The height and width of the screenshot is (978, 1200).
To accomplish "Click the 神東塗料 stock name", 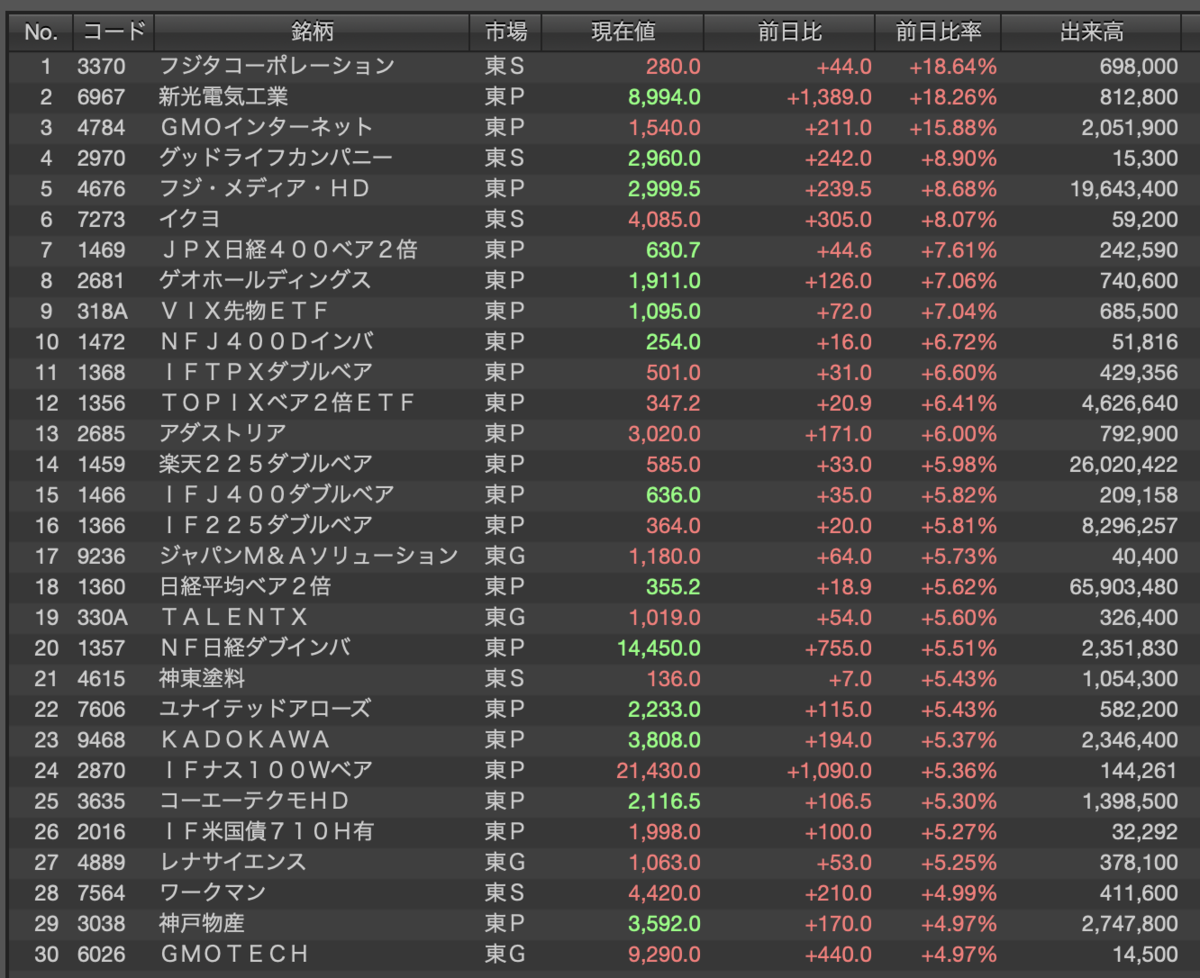I will pos(201,678).
